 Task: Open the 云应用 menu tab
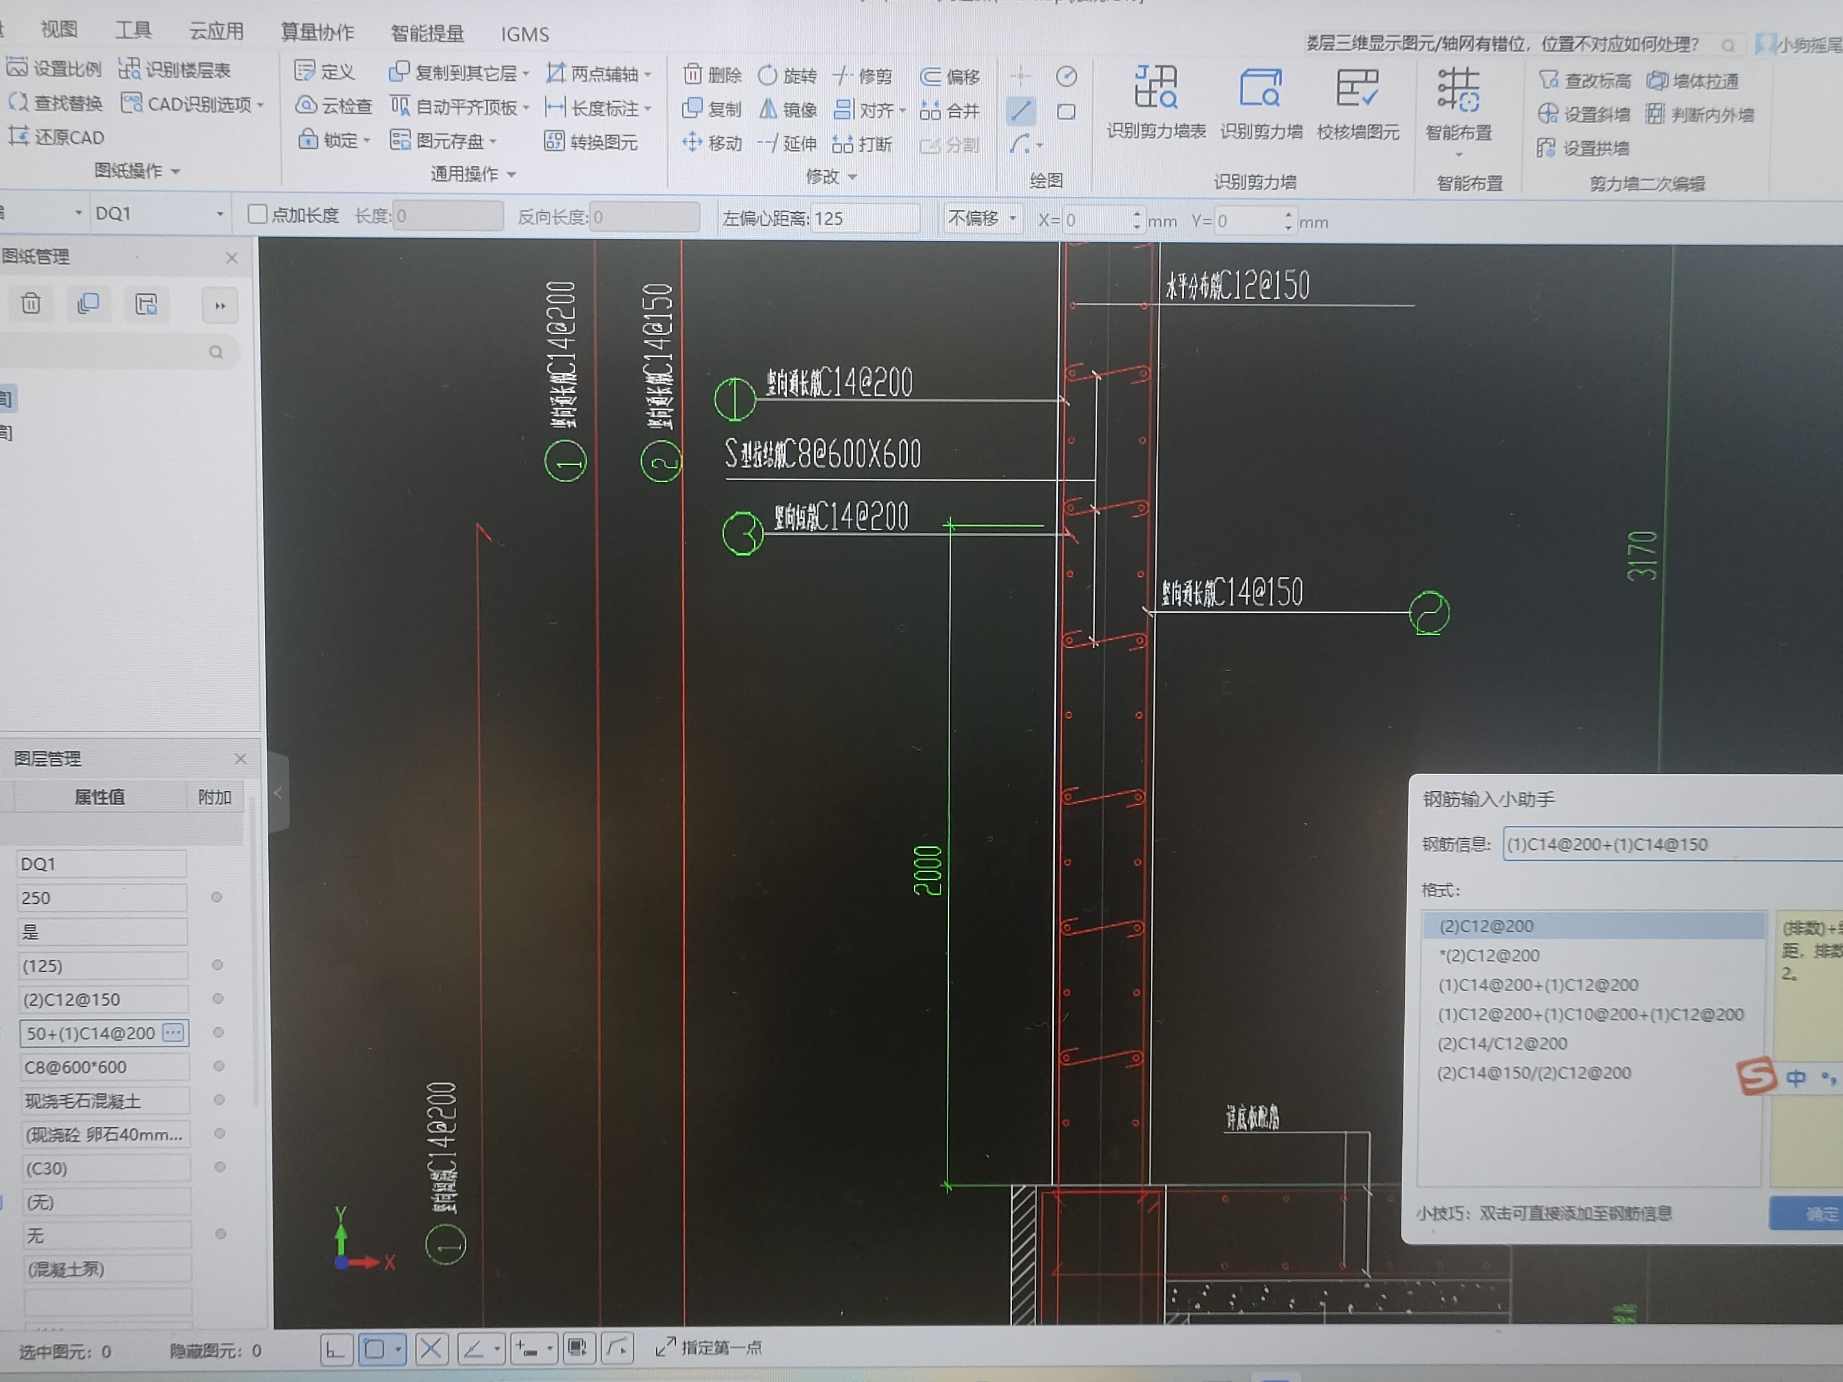tap(216, 32)
